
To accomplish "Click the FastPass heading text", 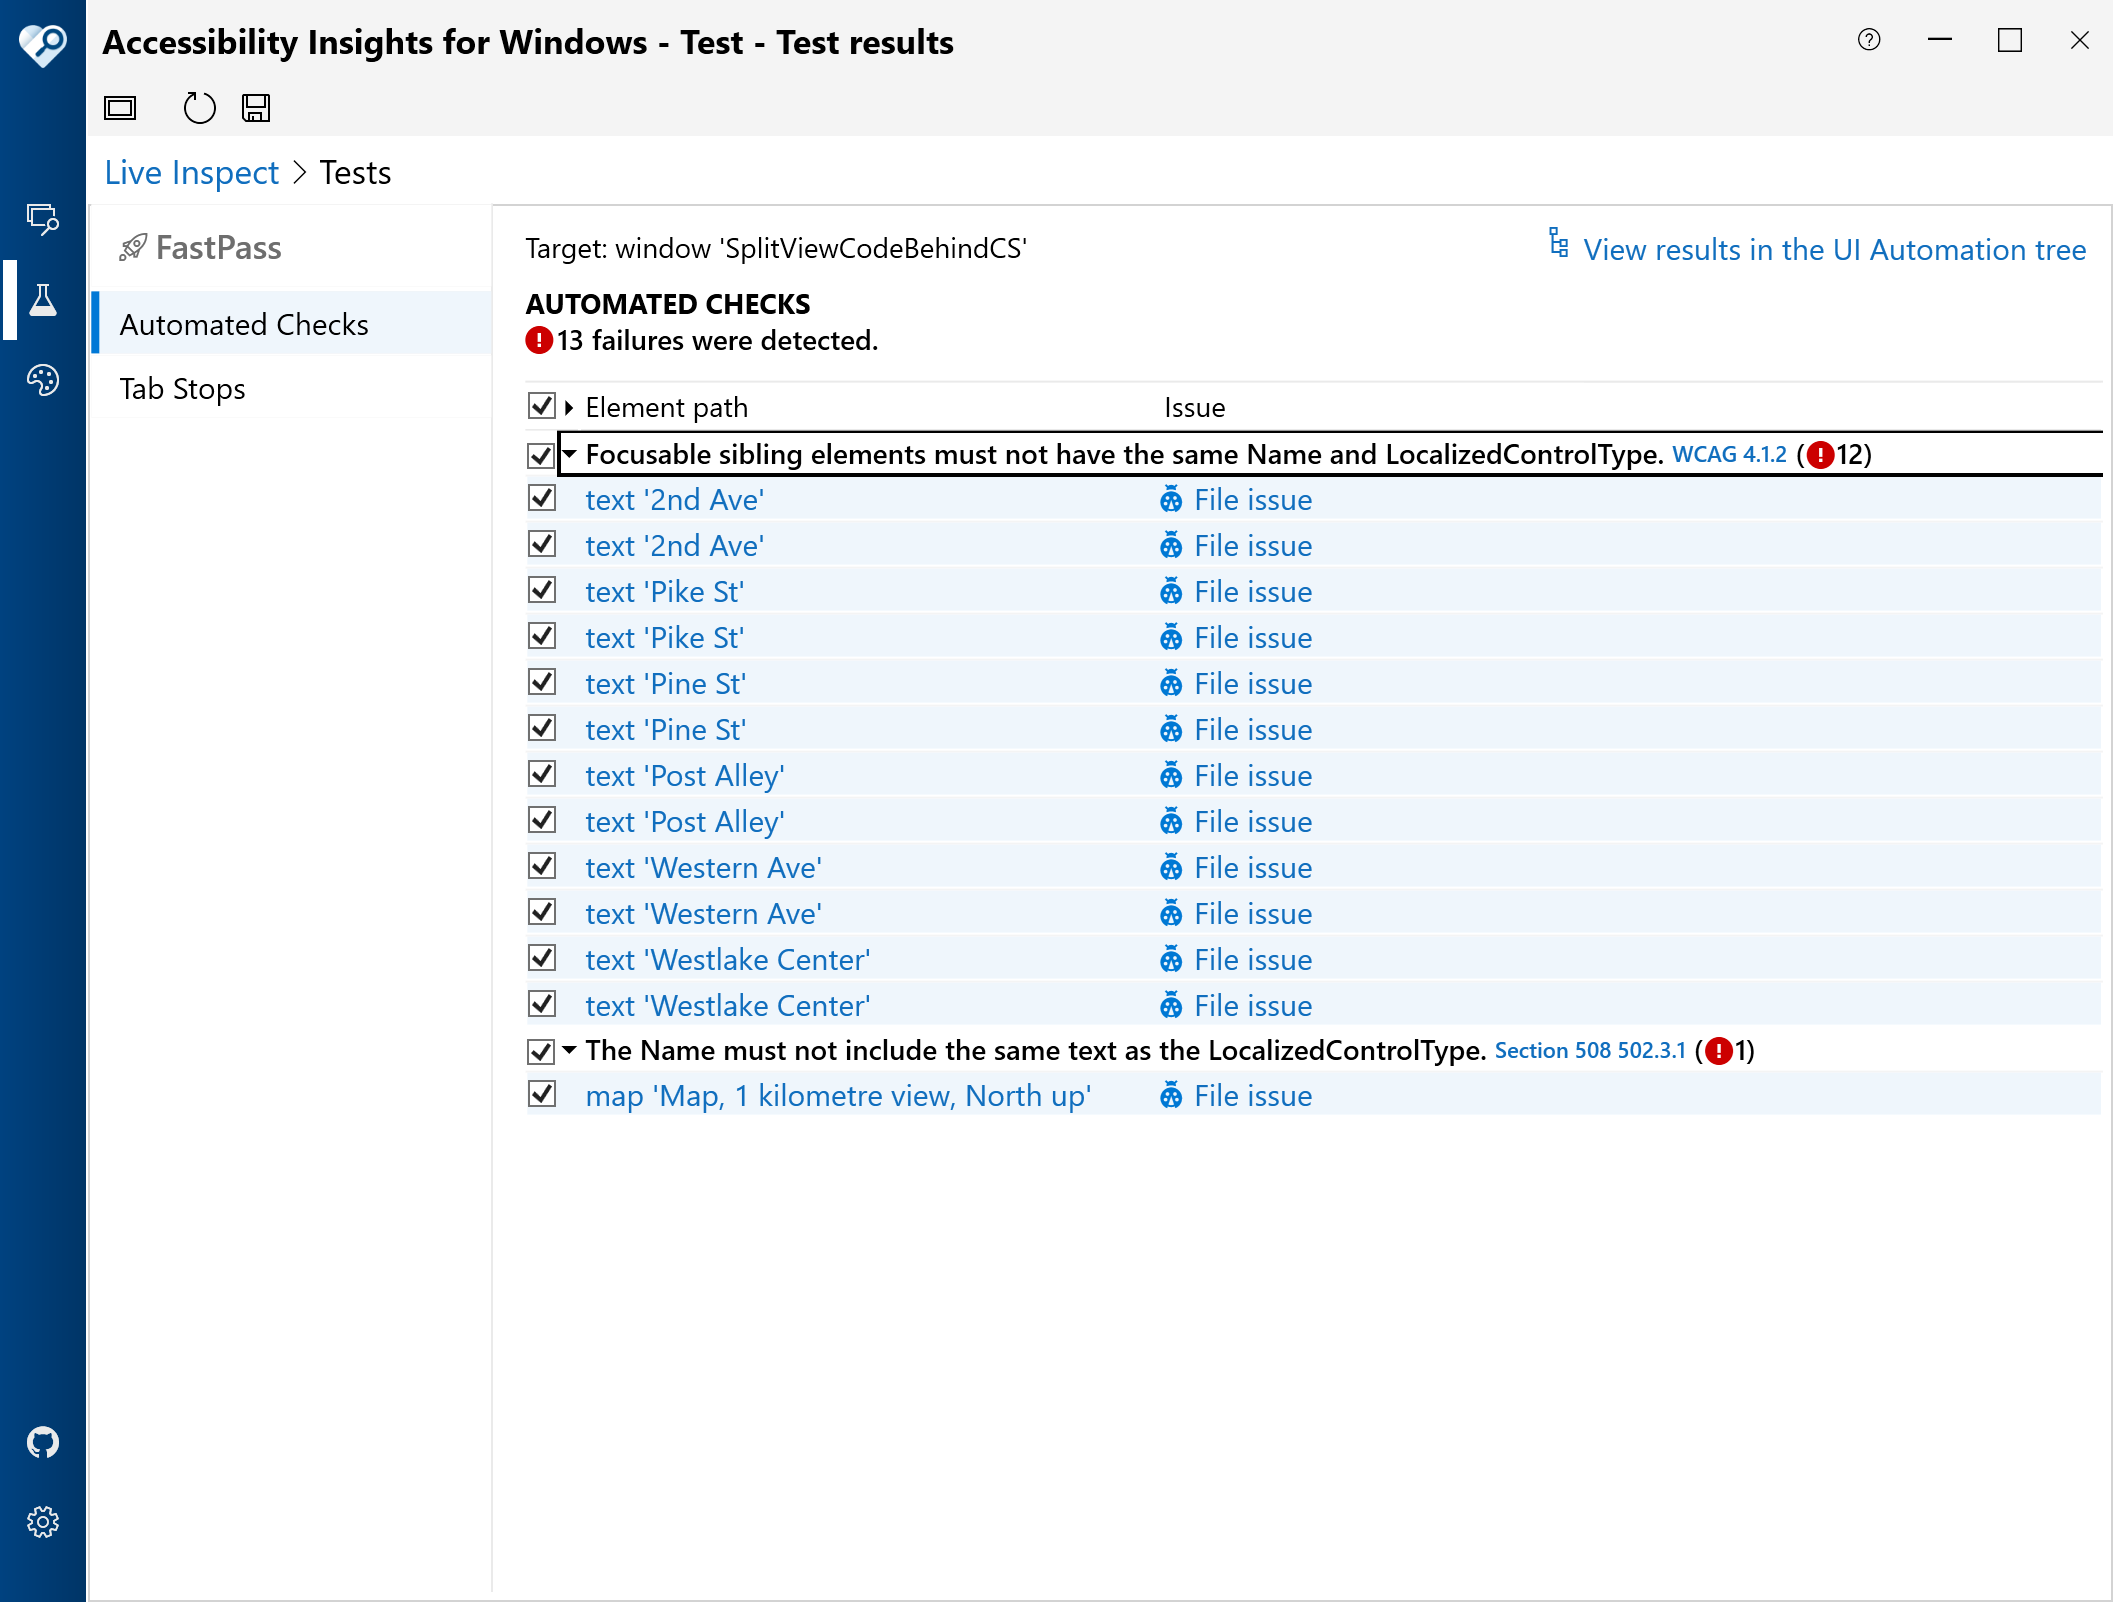I will (x=219, y=248).
